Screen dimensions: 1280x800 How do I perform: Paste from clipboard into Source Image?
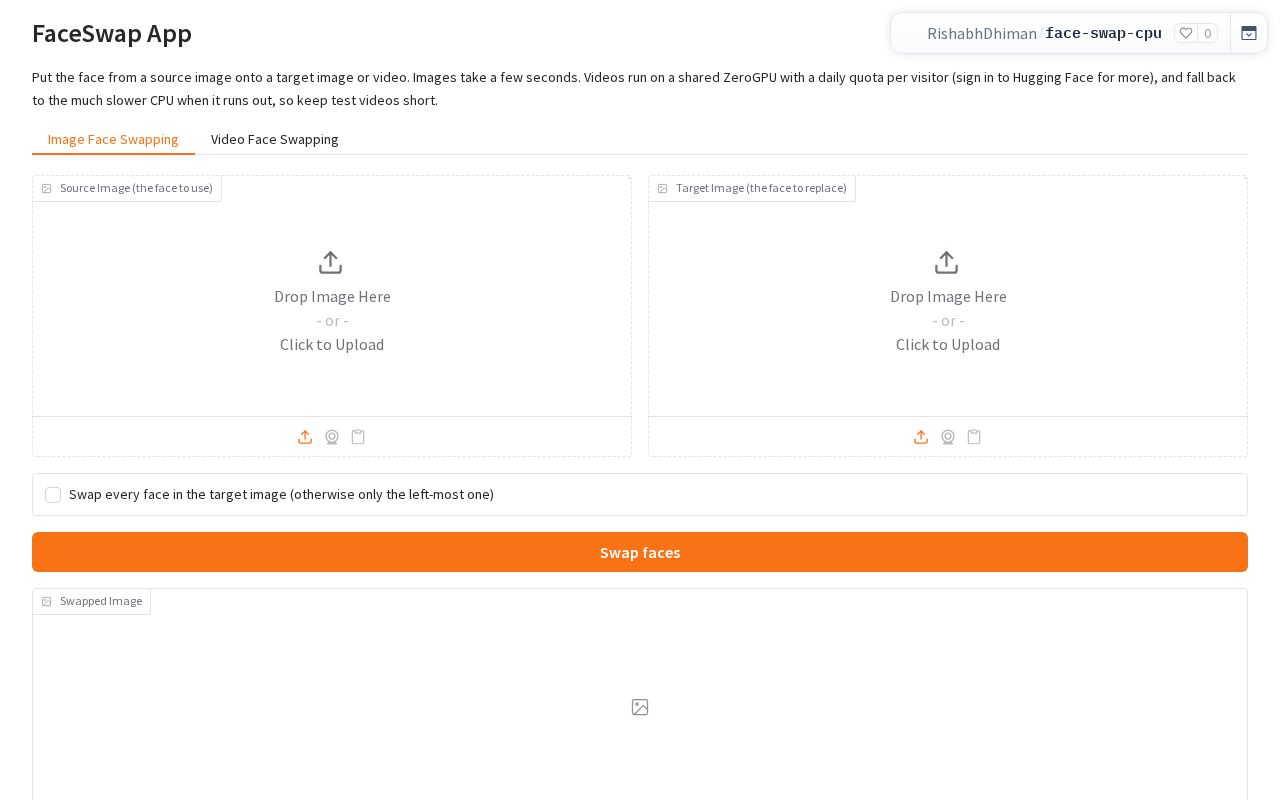[x=358, y=437]
